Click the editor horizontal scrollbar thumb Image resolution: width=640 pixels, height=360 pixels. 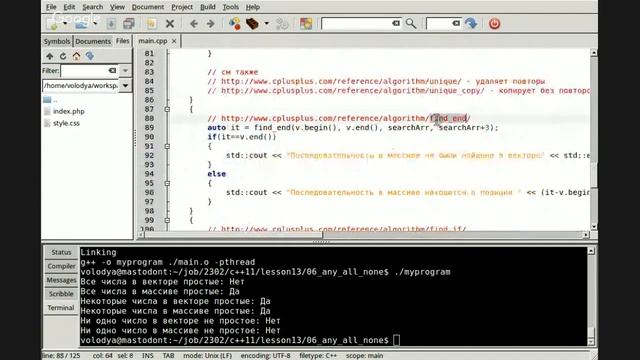(233, 235)
